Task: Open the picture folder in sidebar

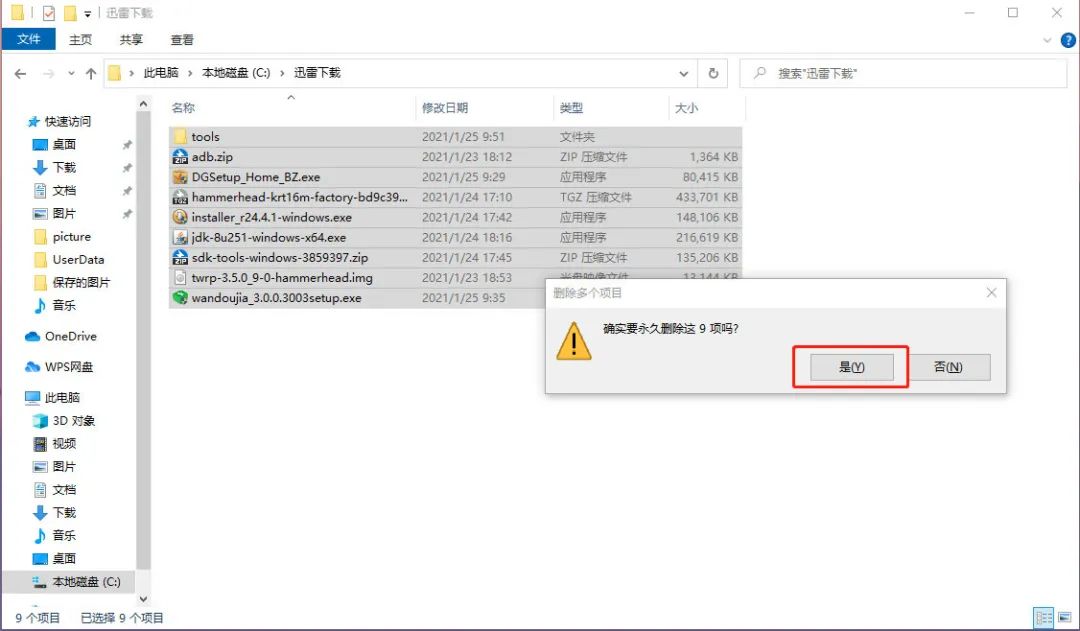Action: pos(72,236)
